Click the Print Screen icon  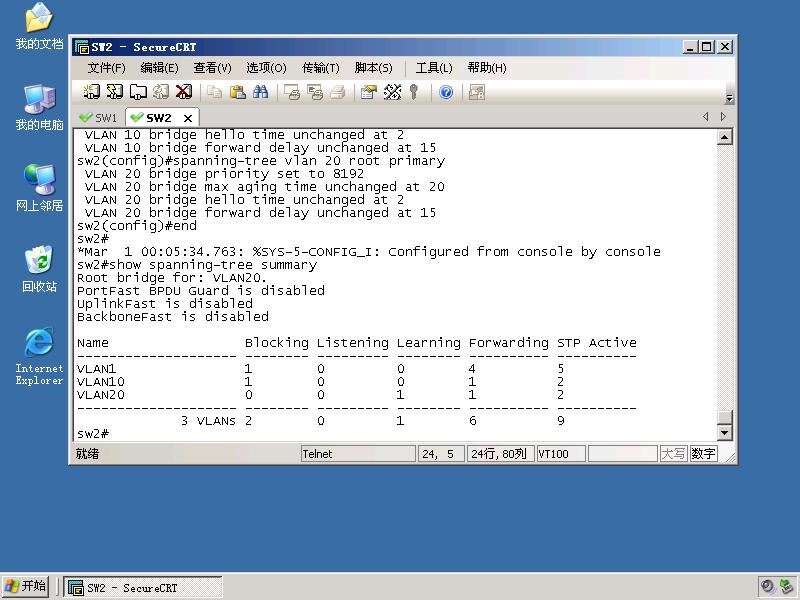pos(292,92)
